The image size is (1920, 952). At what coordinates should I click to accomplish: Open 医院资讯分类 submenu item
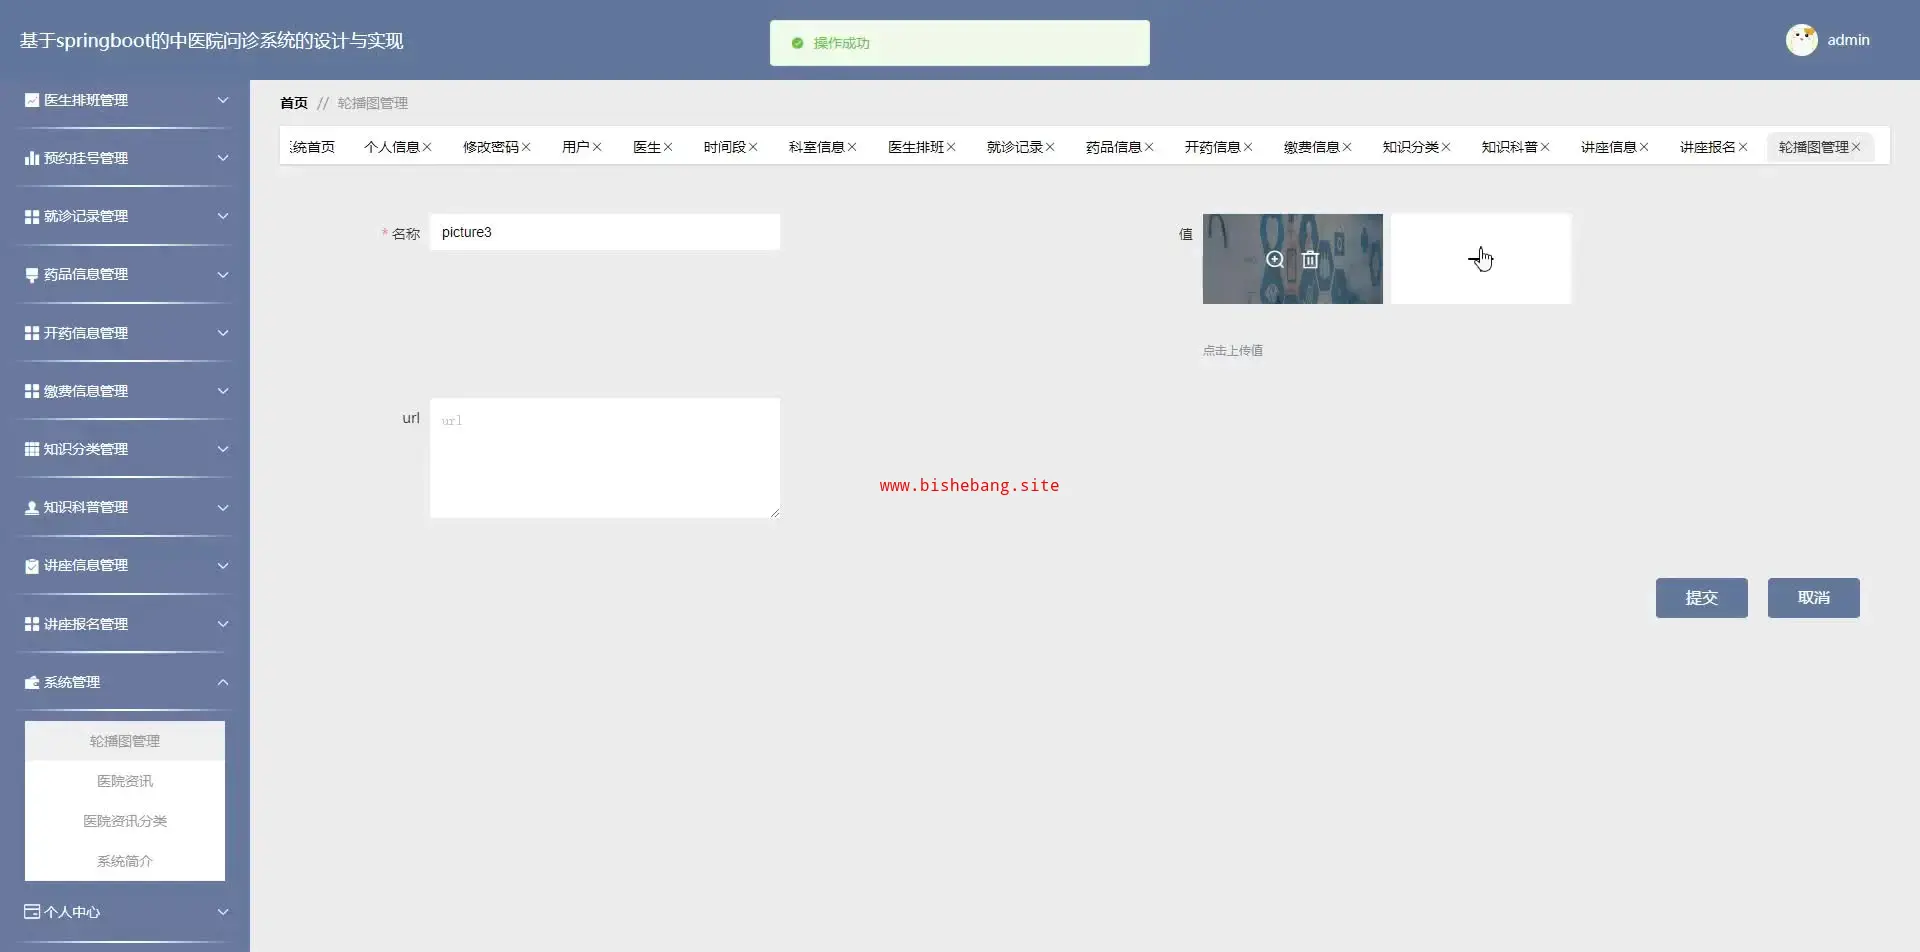[125, 821]
